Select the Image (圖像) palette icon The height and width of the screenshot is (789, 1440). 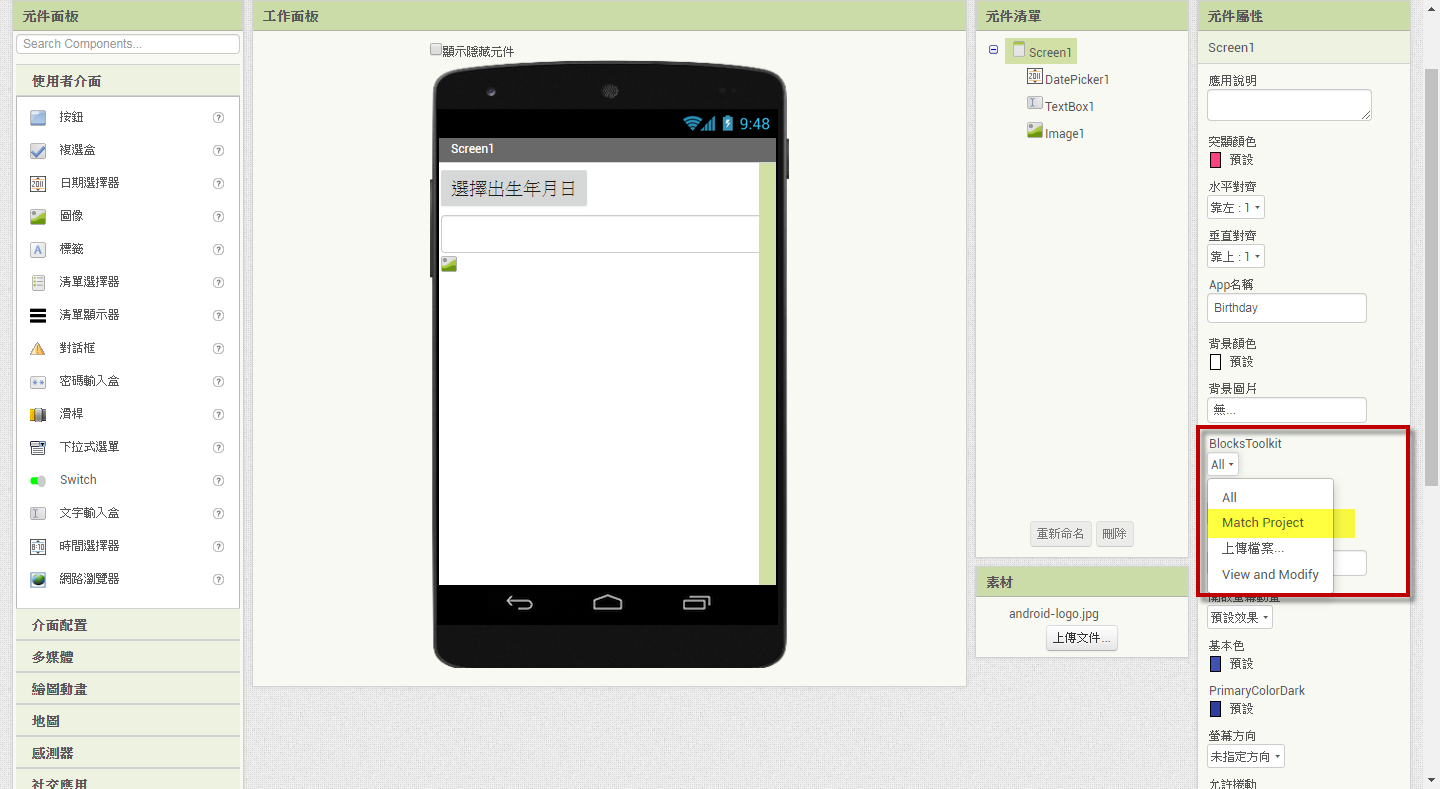(38, 217)
